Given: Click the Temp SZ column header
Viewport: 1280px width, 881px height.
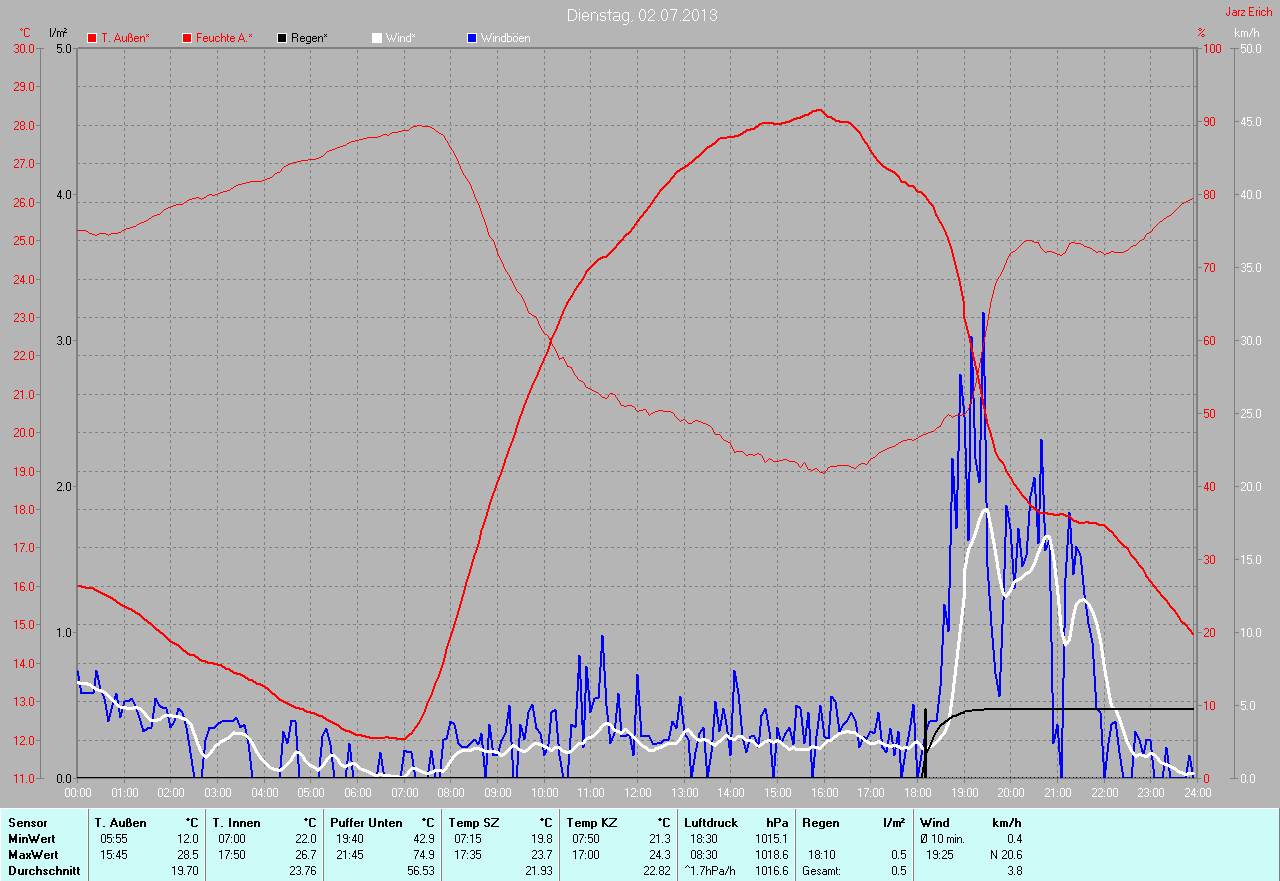Looking at the screenshot, I should [x=474, y=823].
